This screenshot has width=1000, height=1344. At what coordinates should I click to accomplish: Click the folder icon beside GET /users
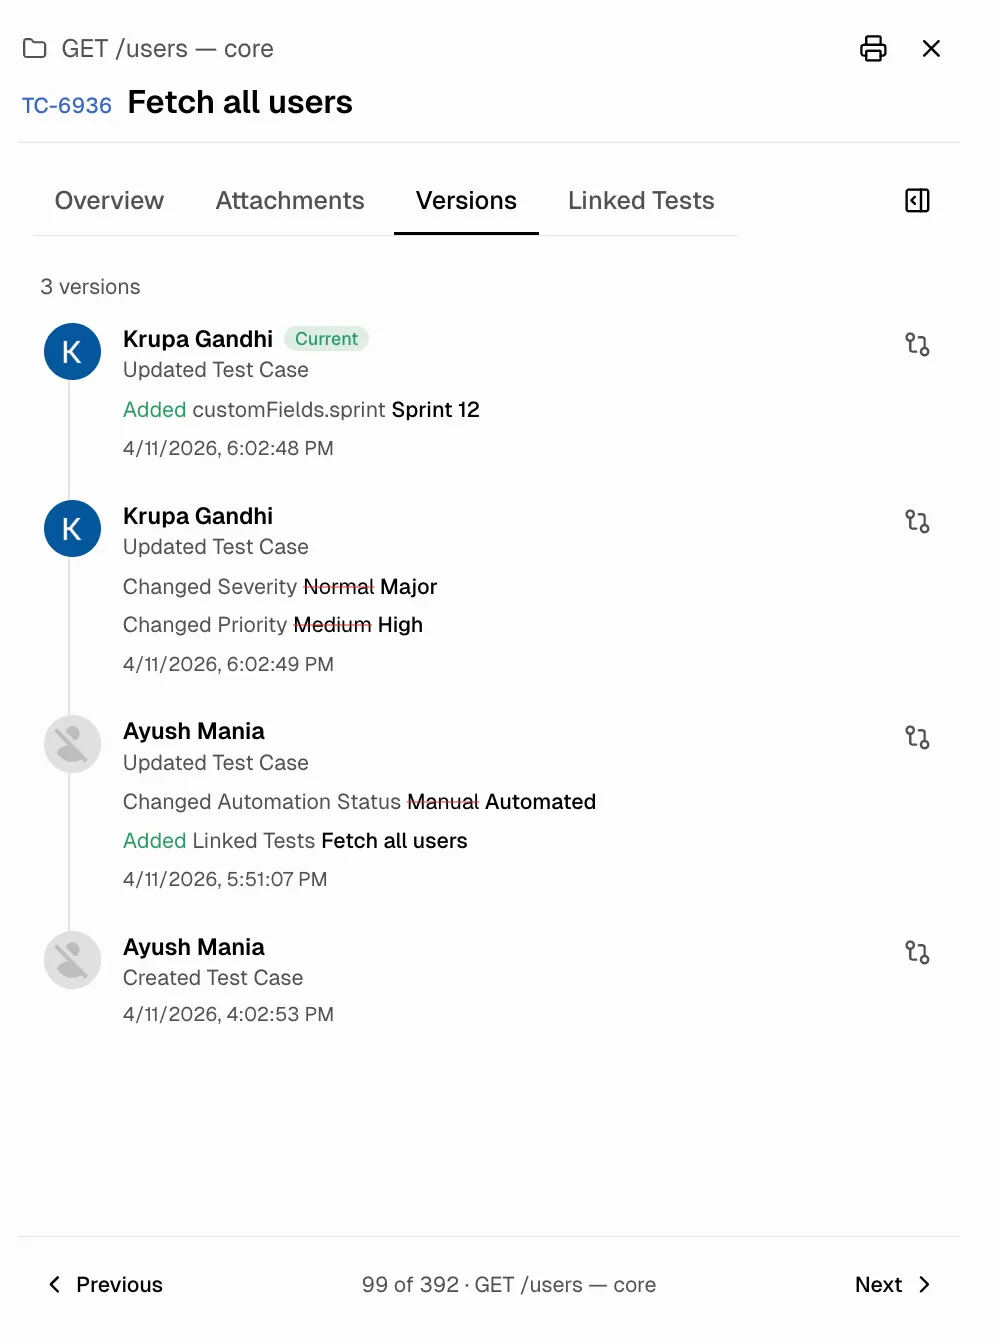click(x=35, y=49)
